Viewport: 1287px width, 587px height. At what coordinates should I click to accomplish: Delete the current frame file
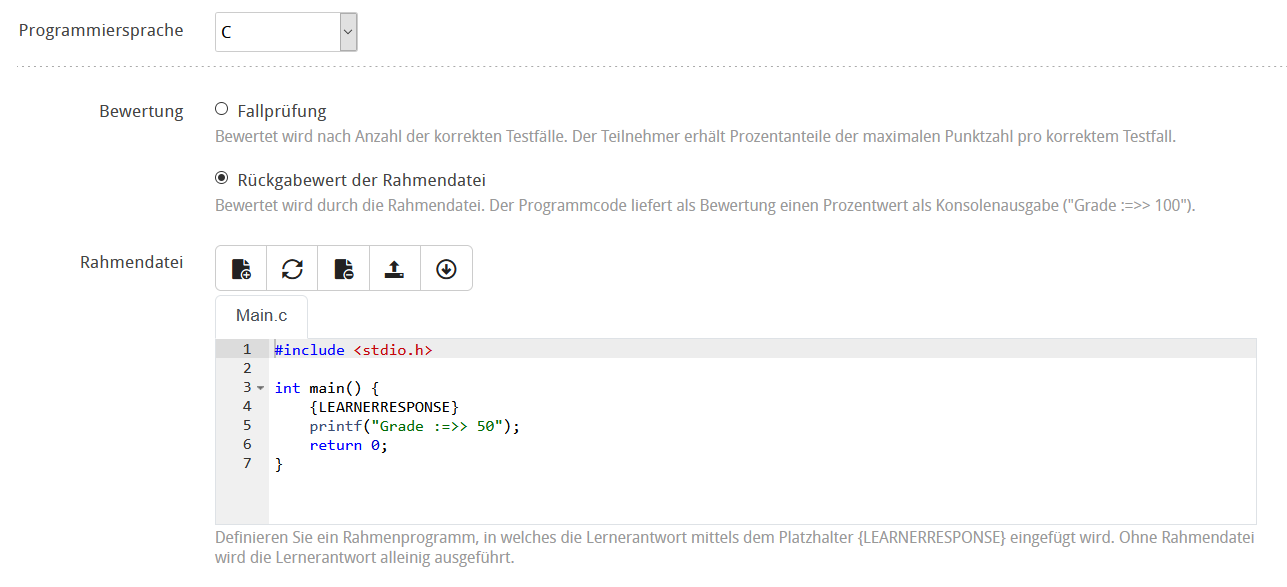343,267
